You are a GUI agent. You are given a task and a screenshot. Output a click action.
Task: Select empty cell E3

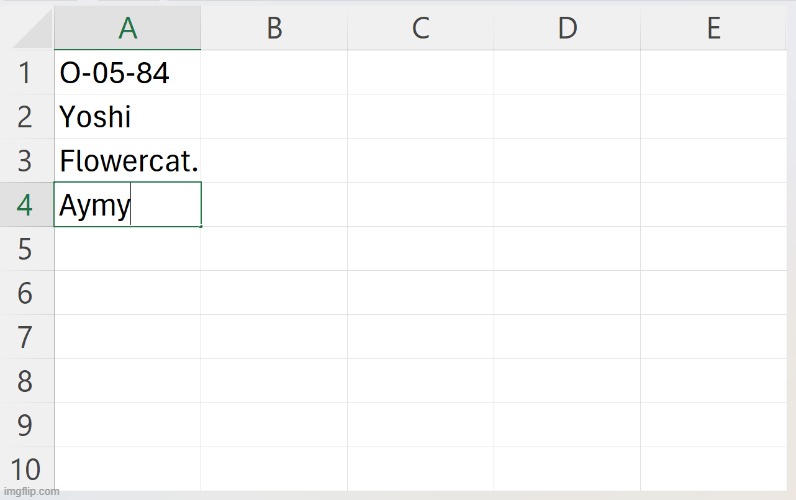pyautogui.click(x=713, y=161)
